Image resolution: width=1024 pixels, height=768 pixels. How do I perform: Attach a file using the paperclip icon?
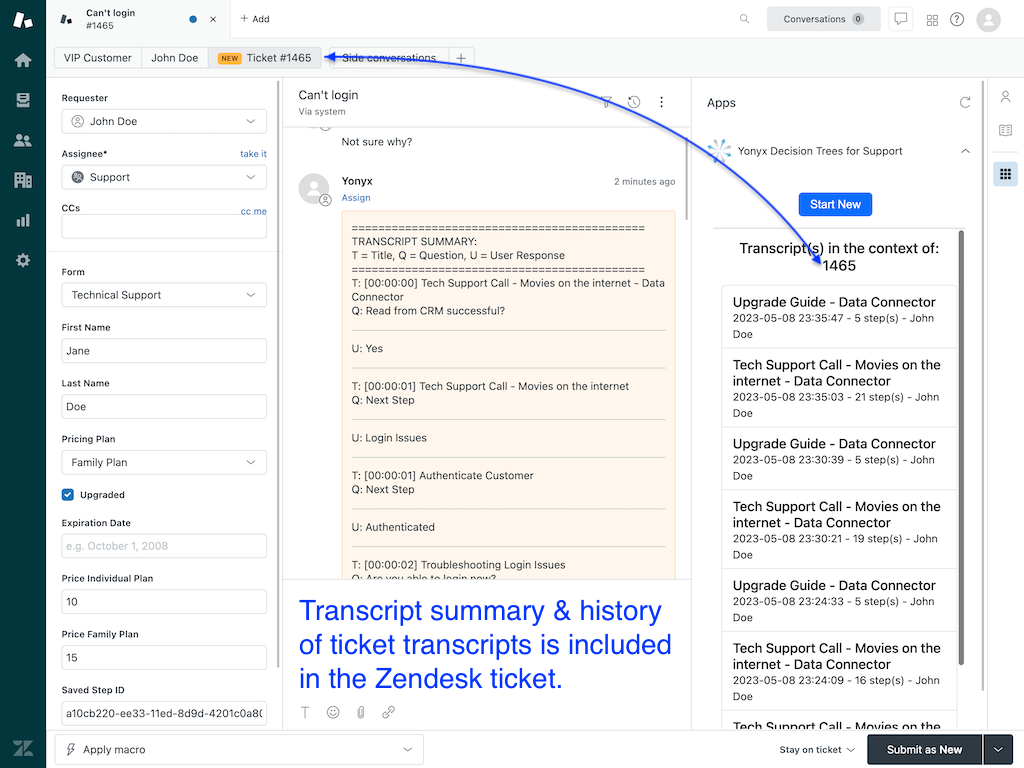coord(361,712)
